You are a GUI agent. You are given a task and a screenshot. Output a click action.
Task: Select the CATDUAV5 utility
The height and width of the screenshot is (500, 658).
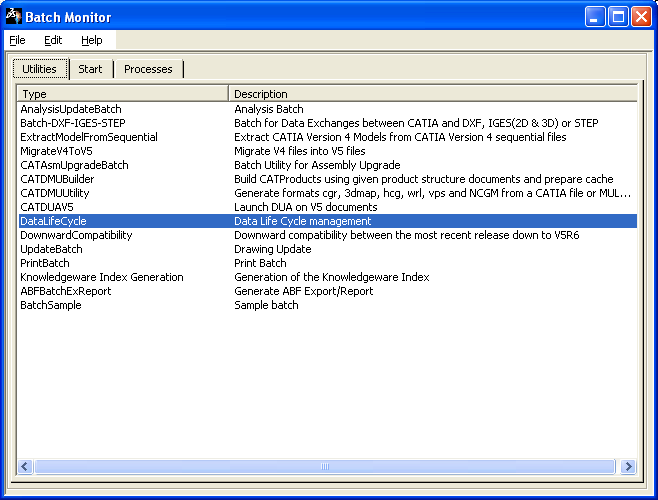tap(47, 207)
